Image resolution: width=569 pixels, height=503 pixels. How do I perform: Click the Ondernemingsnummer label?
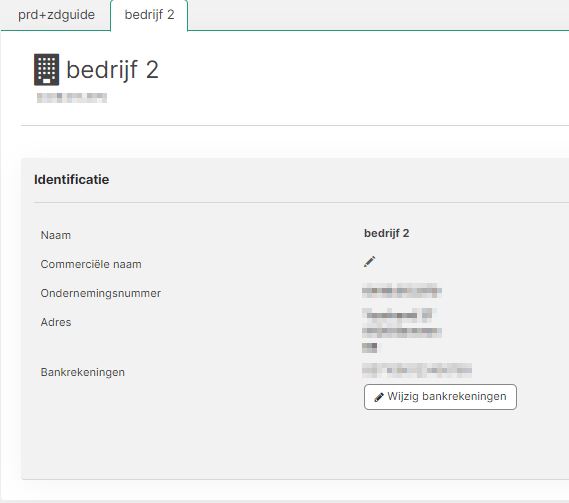(101, 293)
